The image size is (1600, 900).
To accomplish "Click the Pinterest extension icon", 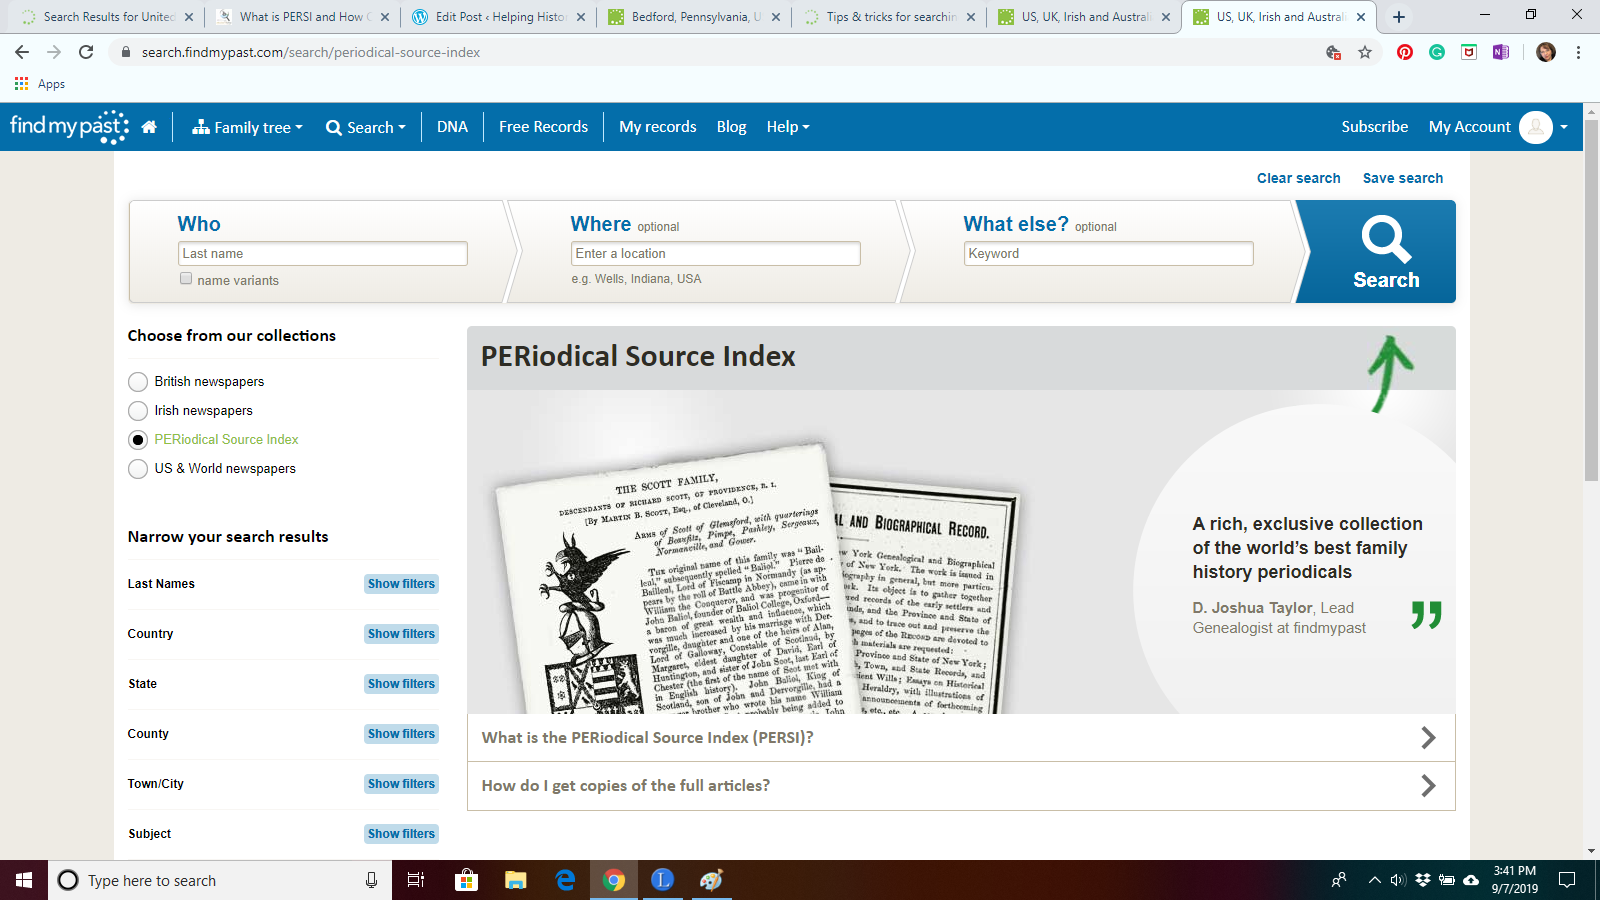I will tap(1405, 52).
